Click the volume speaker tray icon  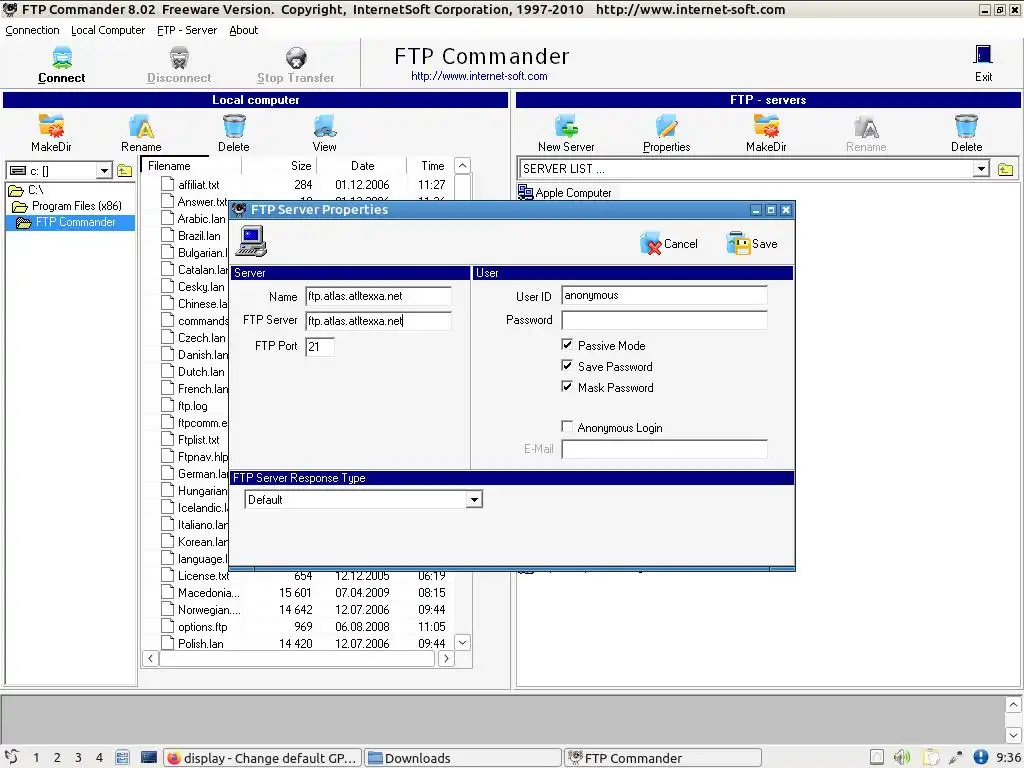click(x=902, y=758)
